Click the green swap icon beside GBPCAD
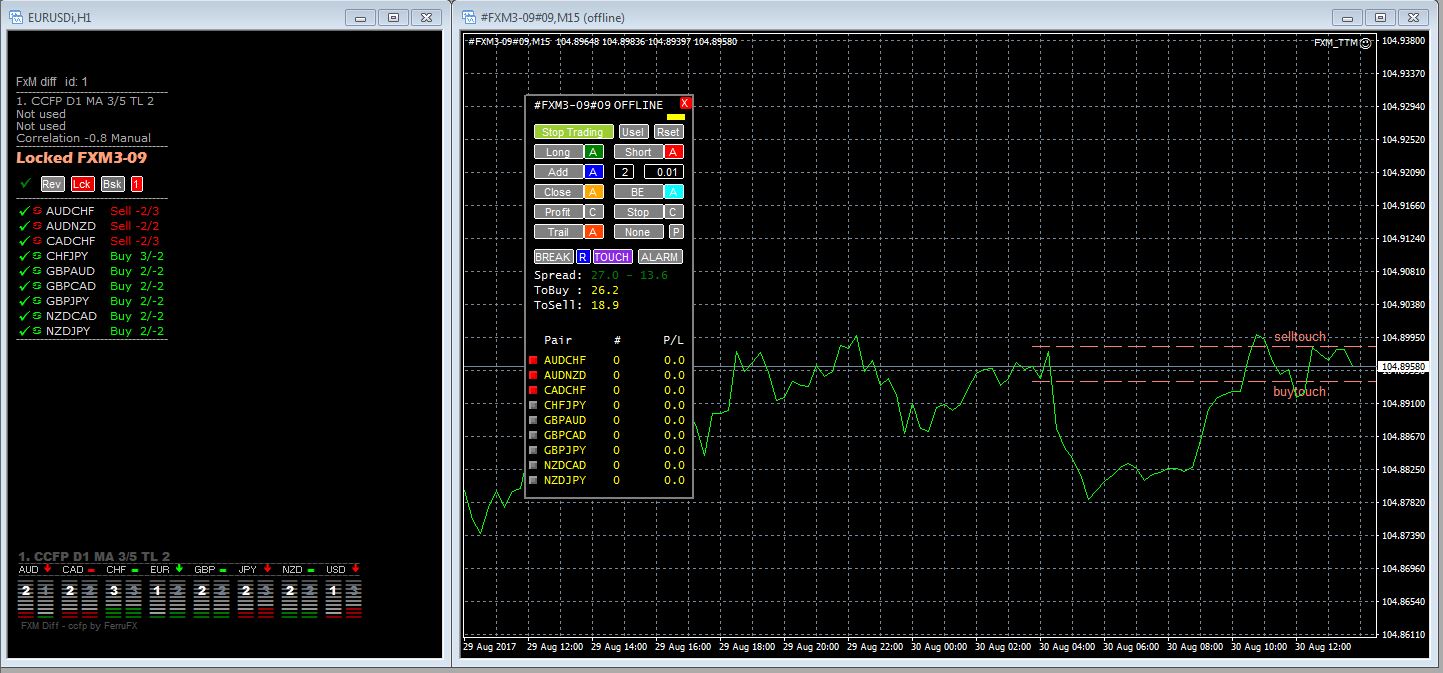Screen dimensions: 1443x673 pos(38,286)
